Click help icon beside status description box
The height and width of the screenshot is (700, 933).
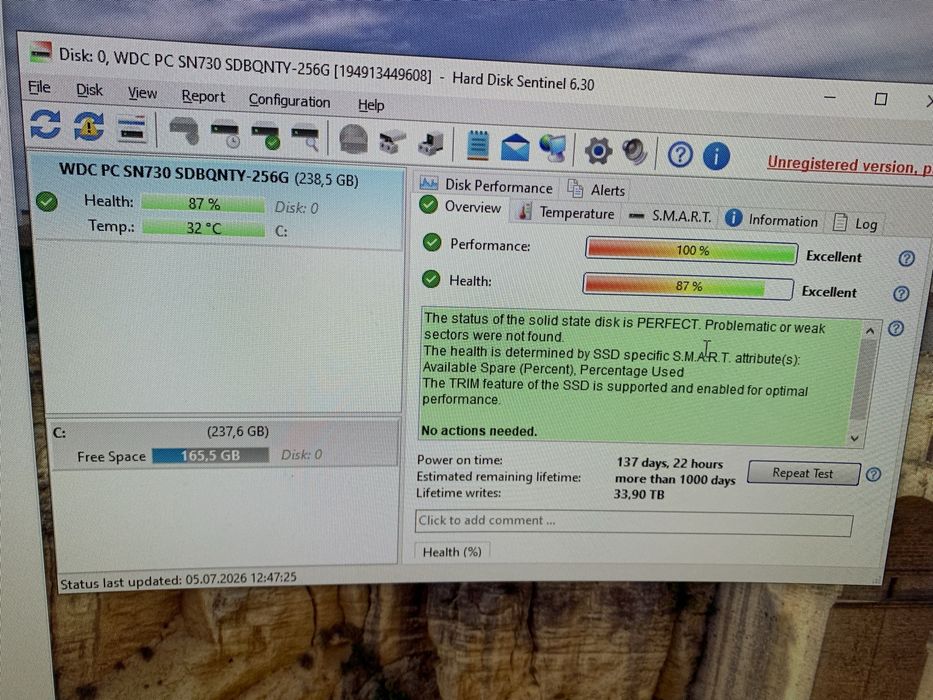pos(896,329)
